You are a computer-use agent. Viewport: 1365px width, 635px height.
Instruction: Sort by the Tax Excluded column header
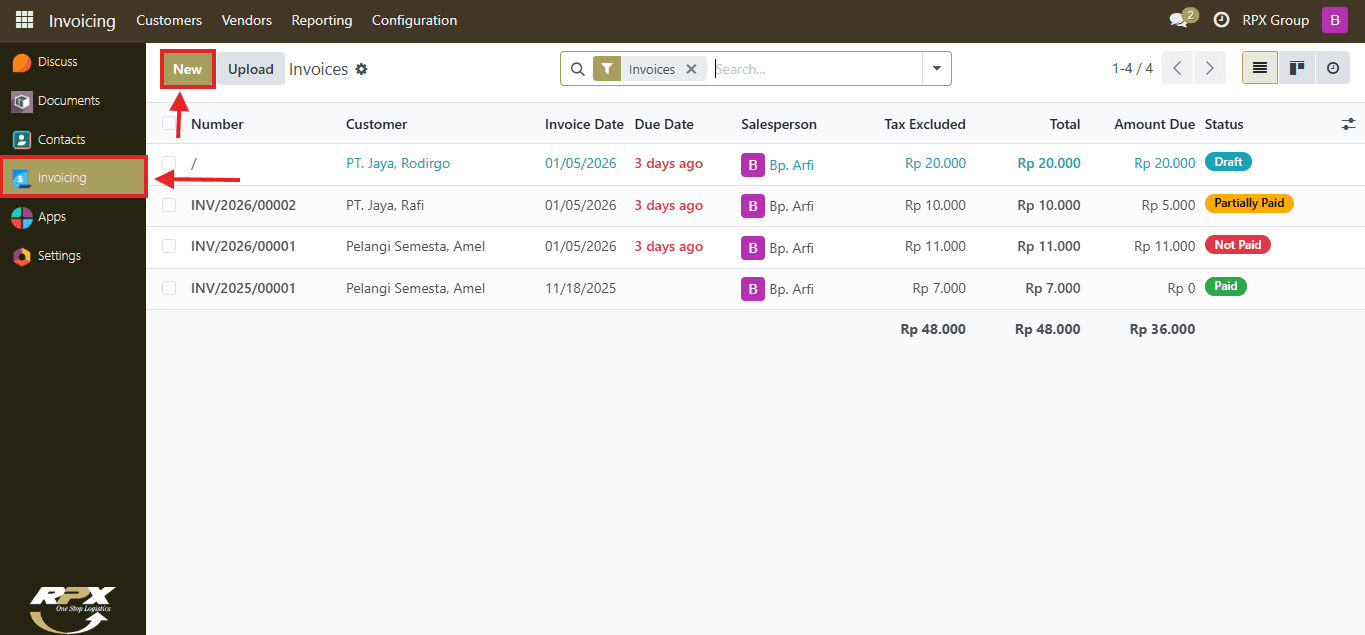point(925,124)
